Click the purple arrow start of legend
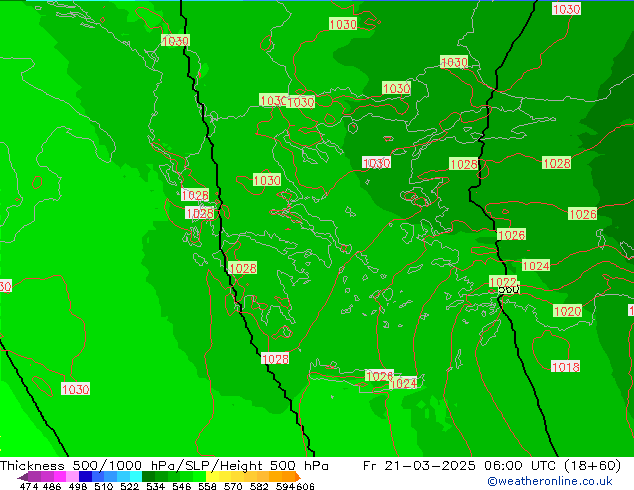The image size is (634, 490). tap(23, 477)
